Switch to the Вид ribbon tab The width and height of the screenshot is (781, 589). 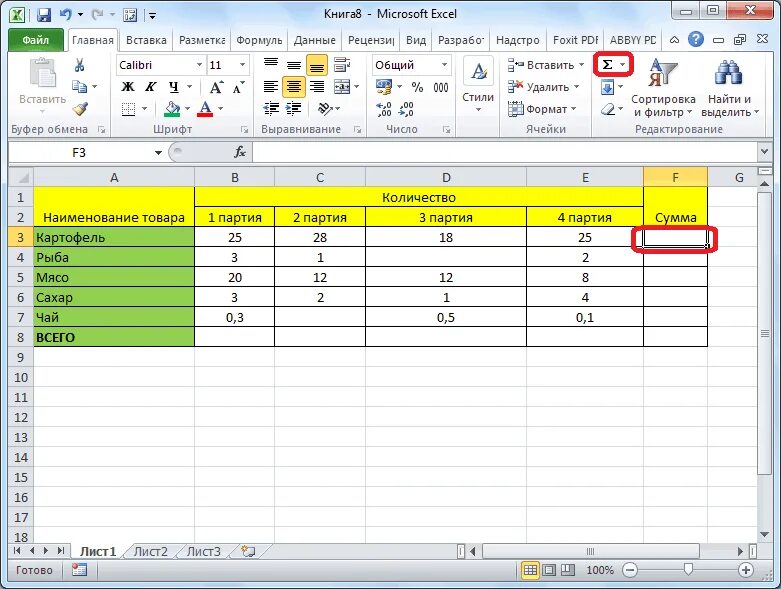click(415, 40)
